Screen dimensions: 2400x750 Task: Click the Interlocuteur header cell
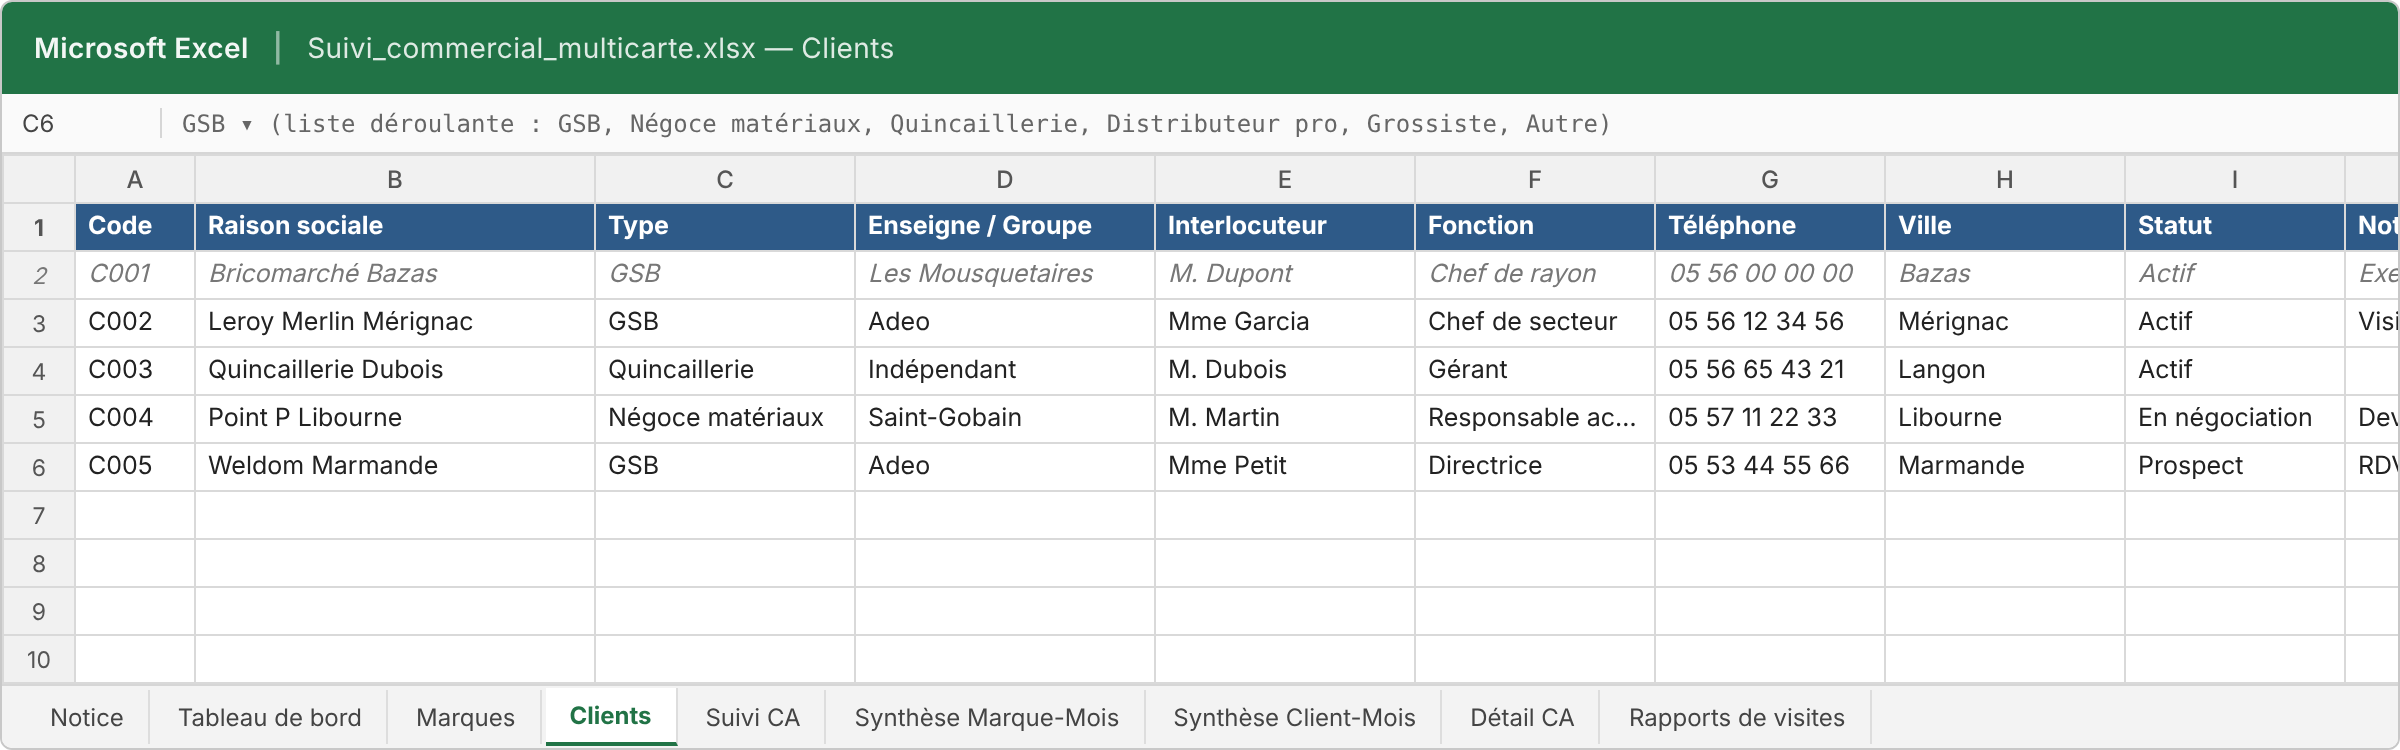[x=1285, y=226]
